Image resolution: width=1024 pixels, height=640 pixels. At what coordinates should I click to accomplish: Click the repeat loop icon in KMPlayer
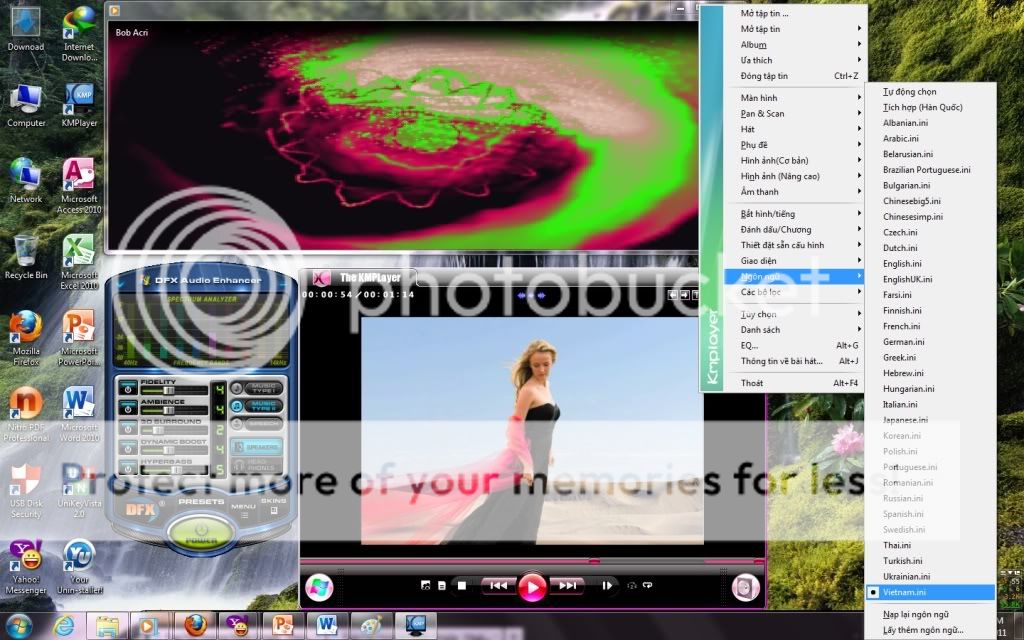coord(648,585)
